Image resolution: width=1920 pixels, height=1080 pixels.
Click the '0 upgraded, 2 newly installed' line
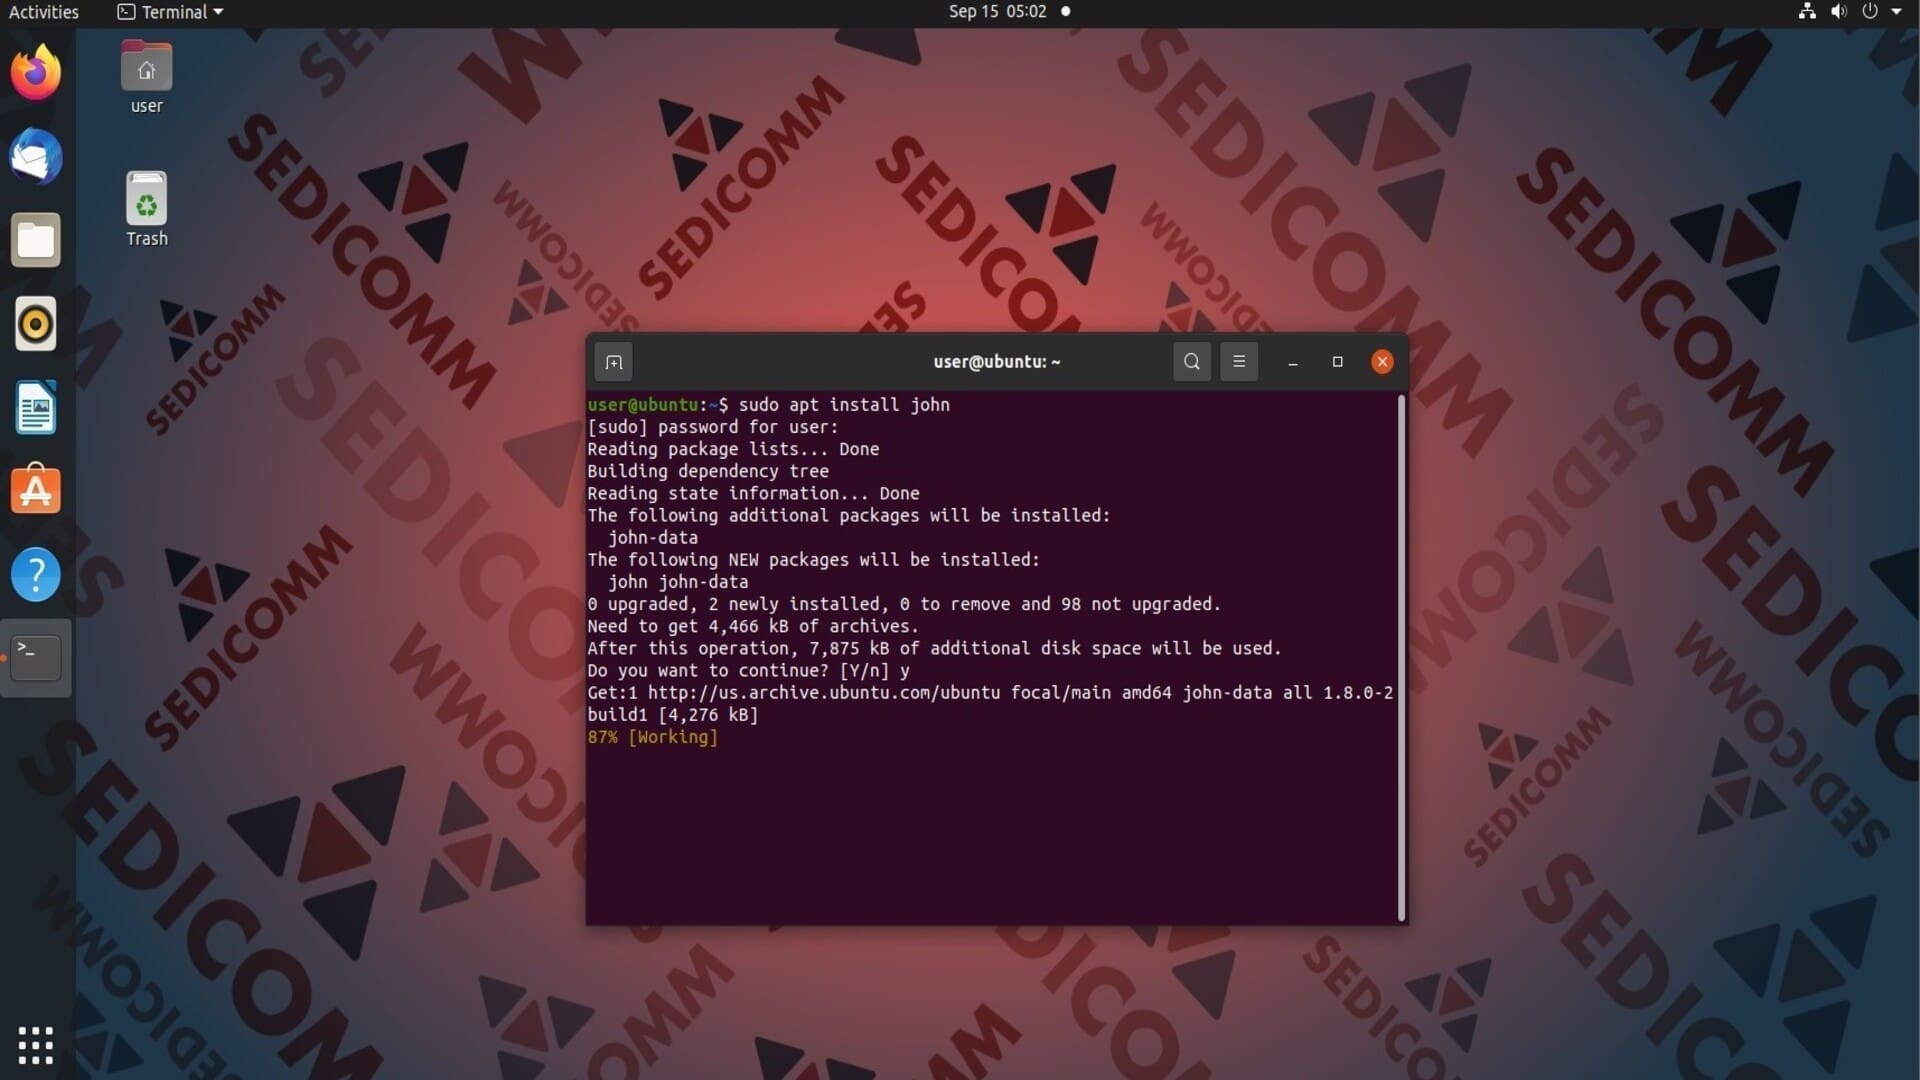(x=904, y=604)
